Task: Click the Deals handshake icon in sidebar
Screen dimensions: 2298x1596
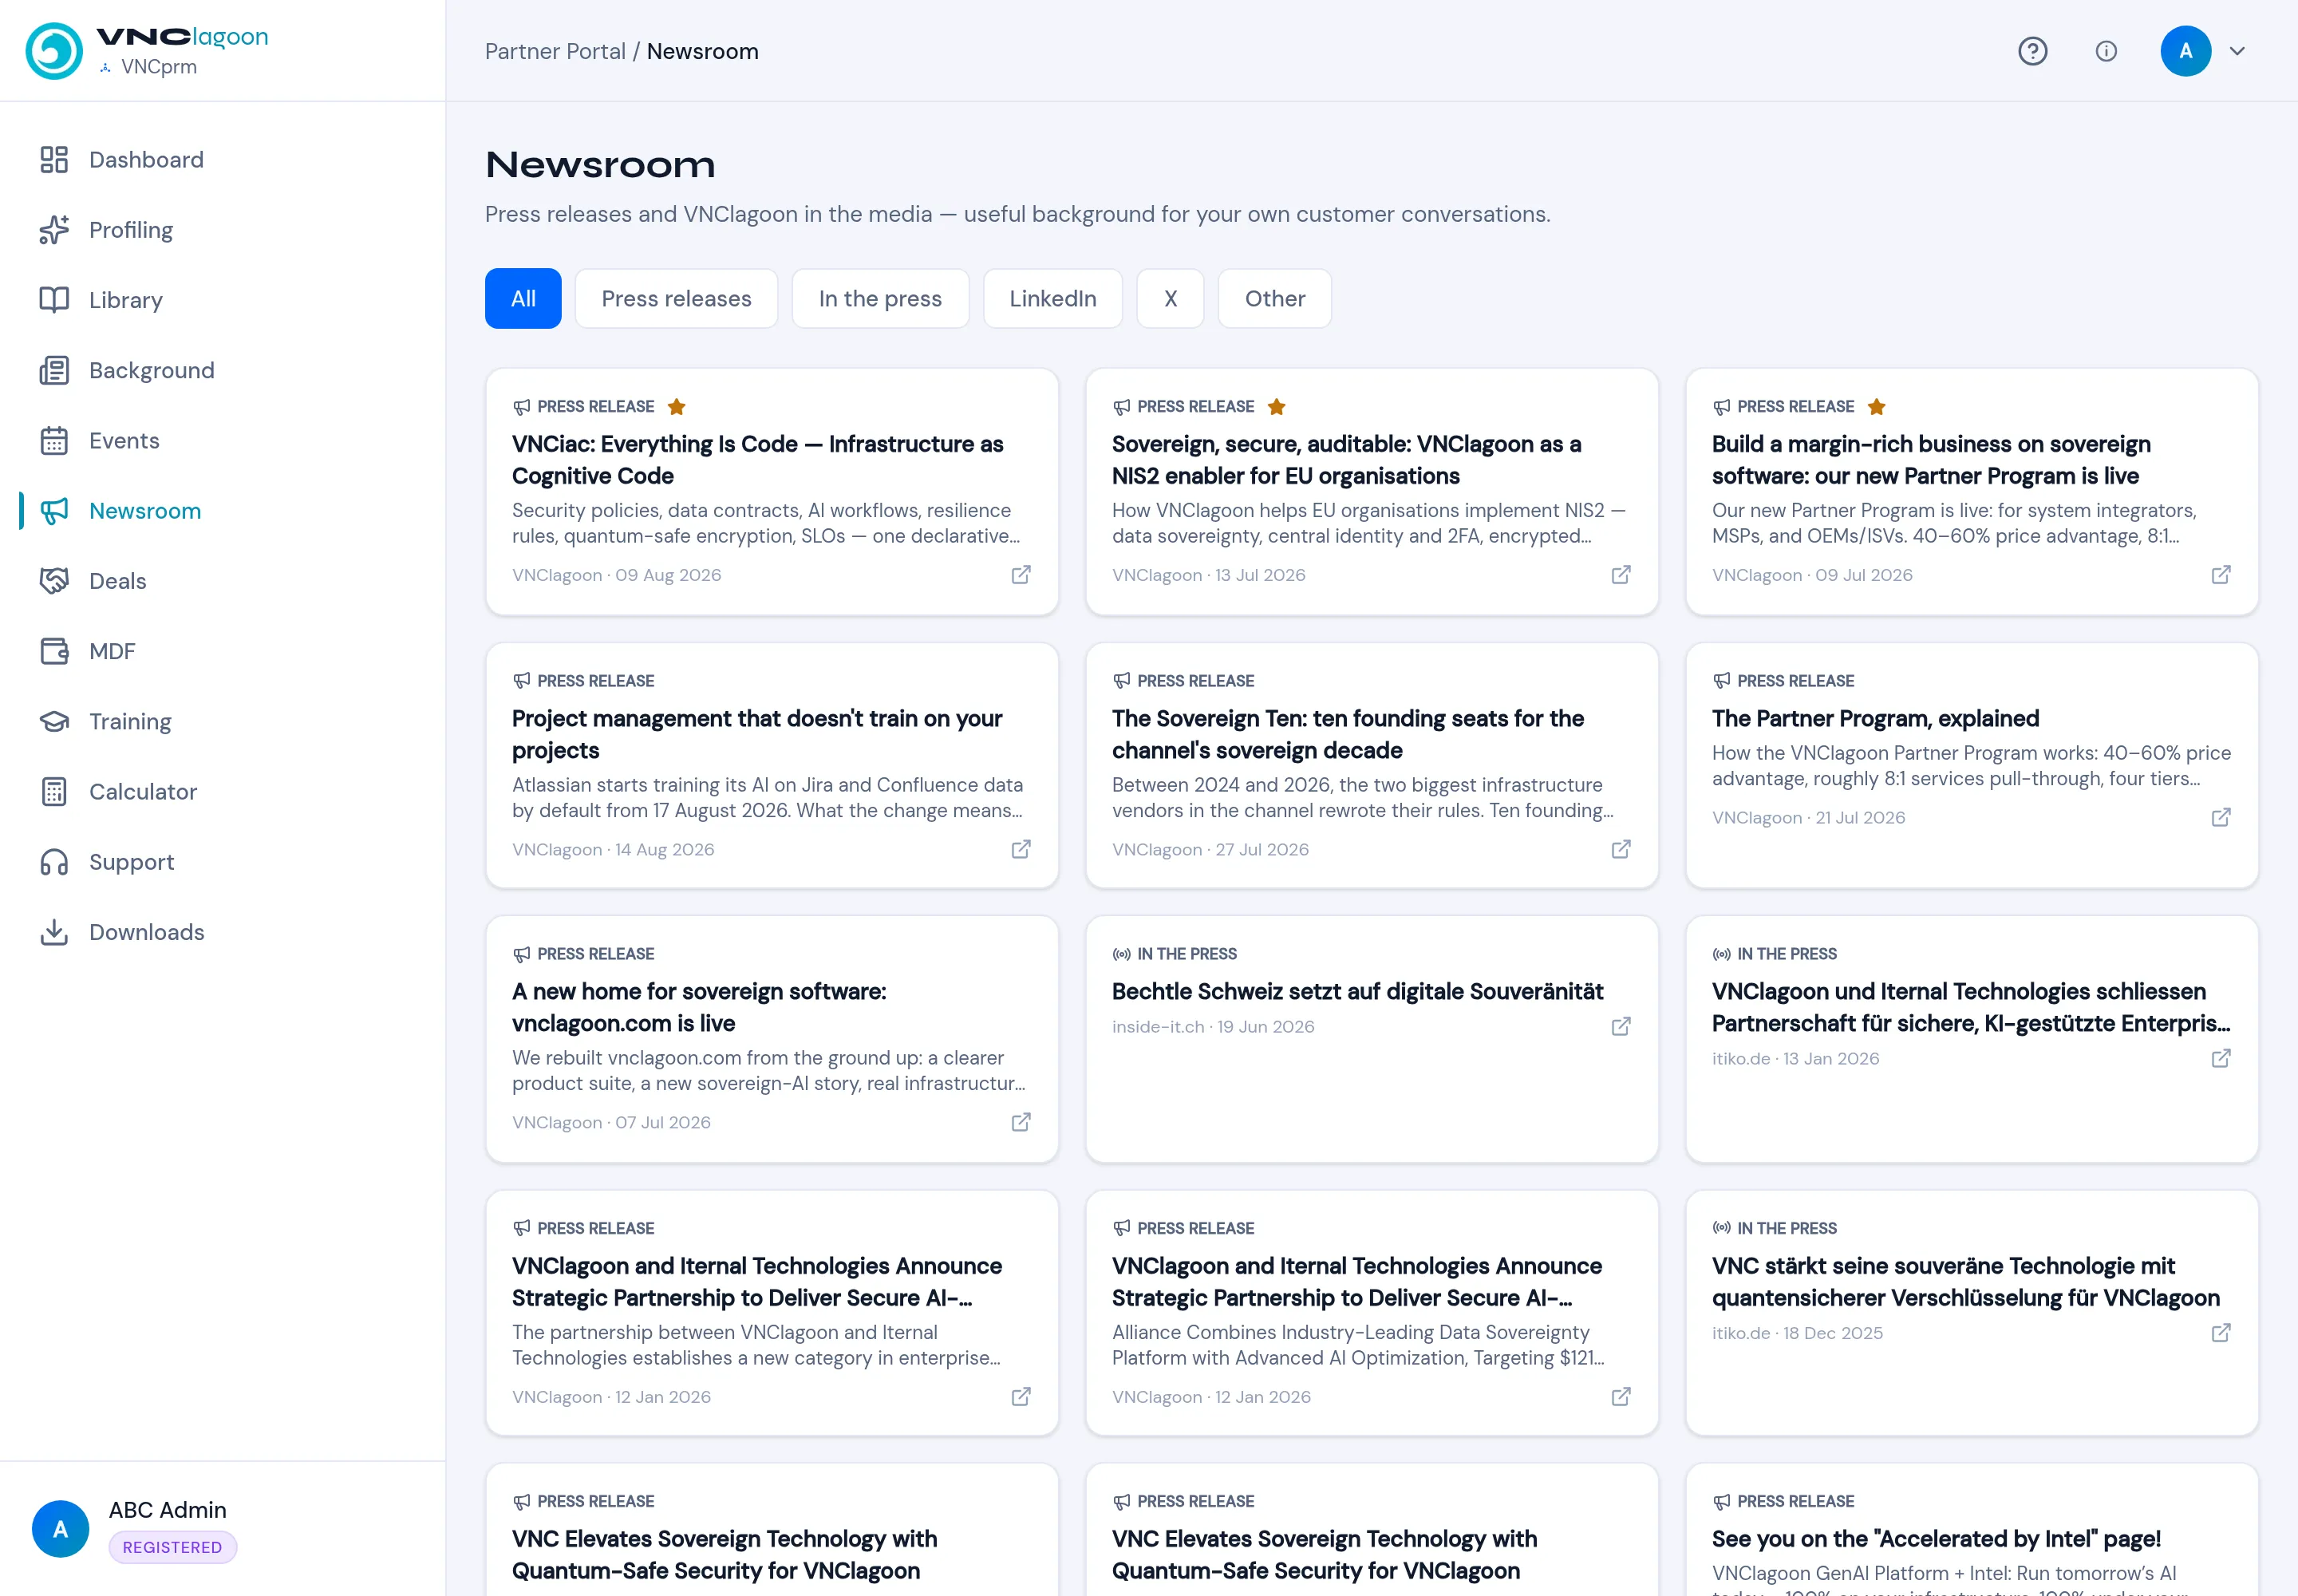Action: (54, 581)
